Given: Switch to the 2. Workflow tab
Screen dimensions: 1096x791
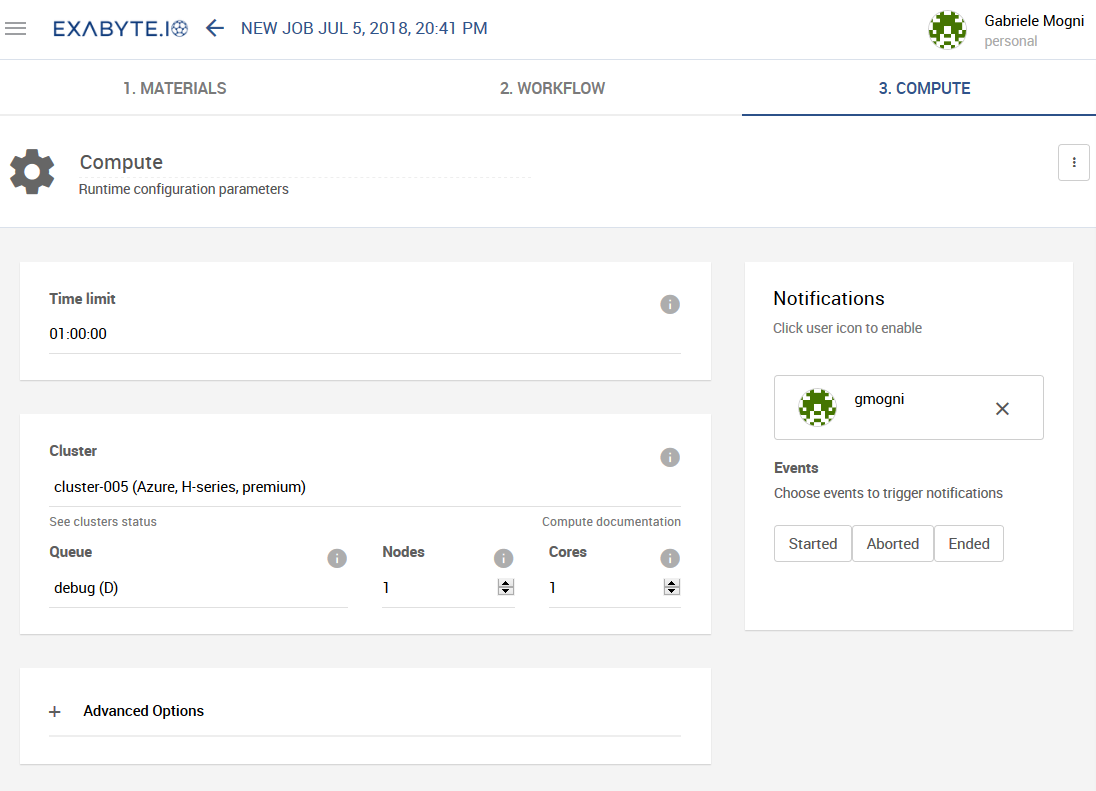Looking at the screenshot, I should 552,88.
